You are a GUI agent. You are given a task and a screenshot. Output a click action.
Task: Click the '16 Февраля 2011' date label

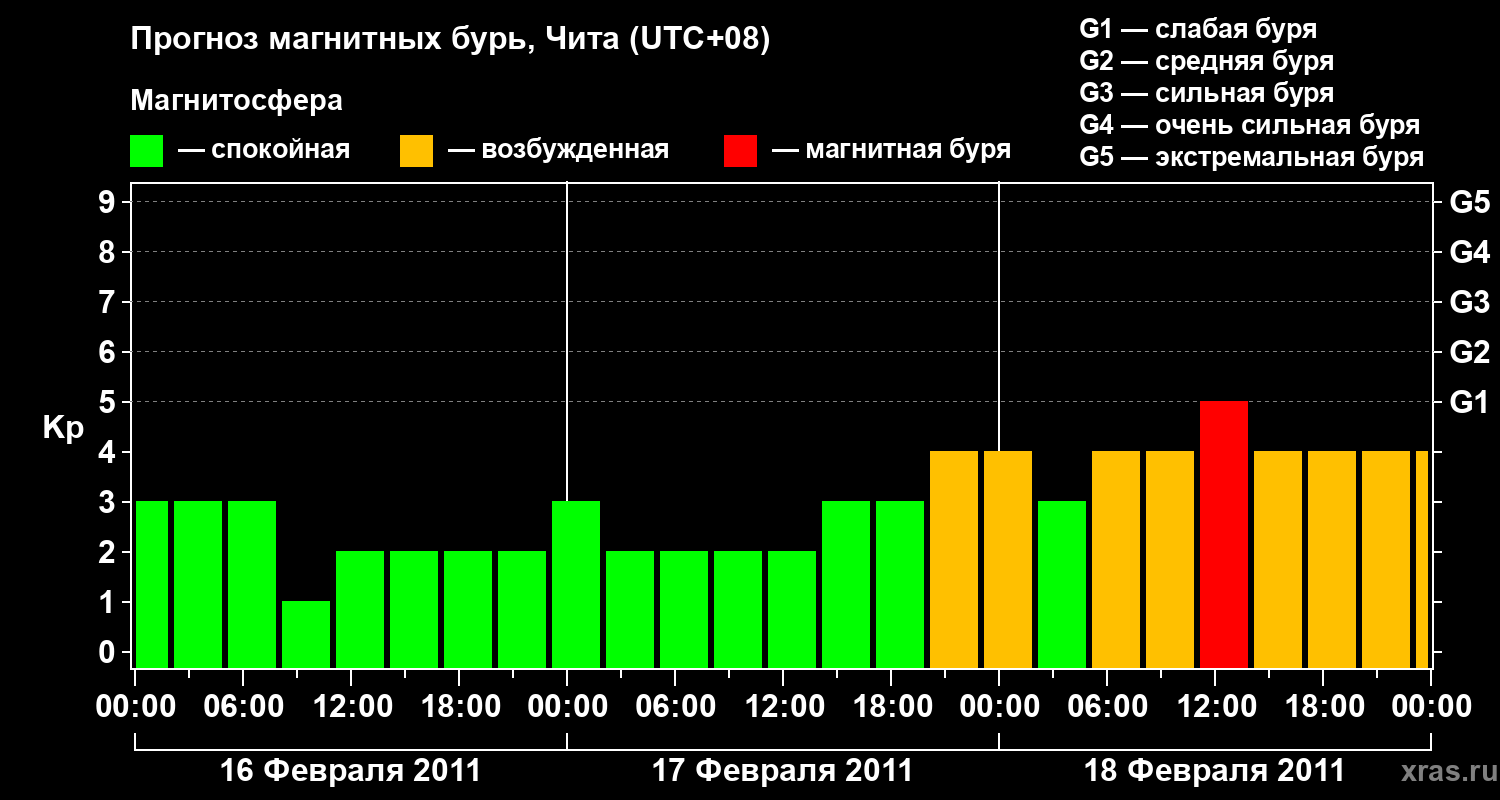[350, 771]
